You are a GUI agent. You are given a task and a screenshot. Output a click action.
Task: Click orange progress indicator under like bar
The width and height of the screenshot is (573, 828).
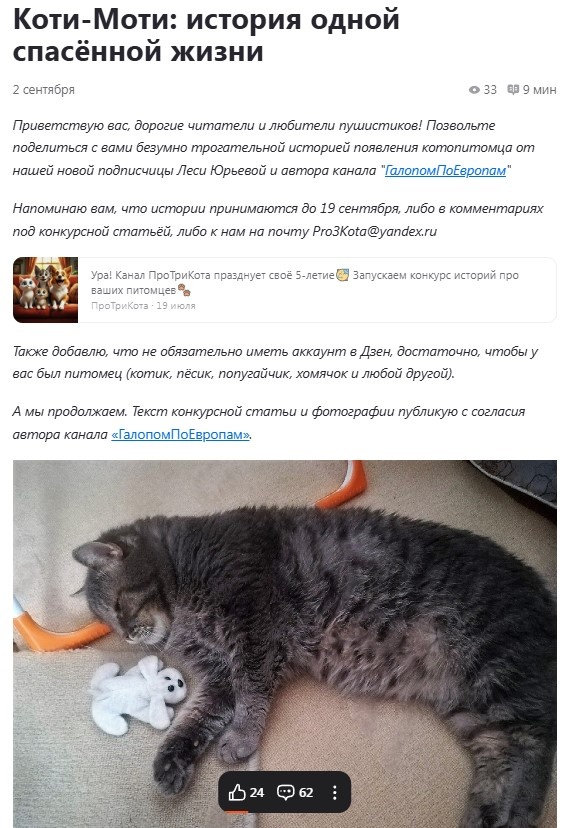point(237,812)
